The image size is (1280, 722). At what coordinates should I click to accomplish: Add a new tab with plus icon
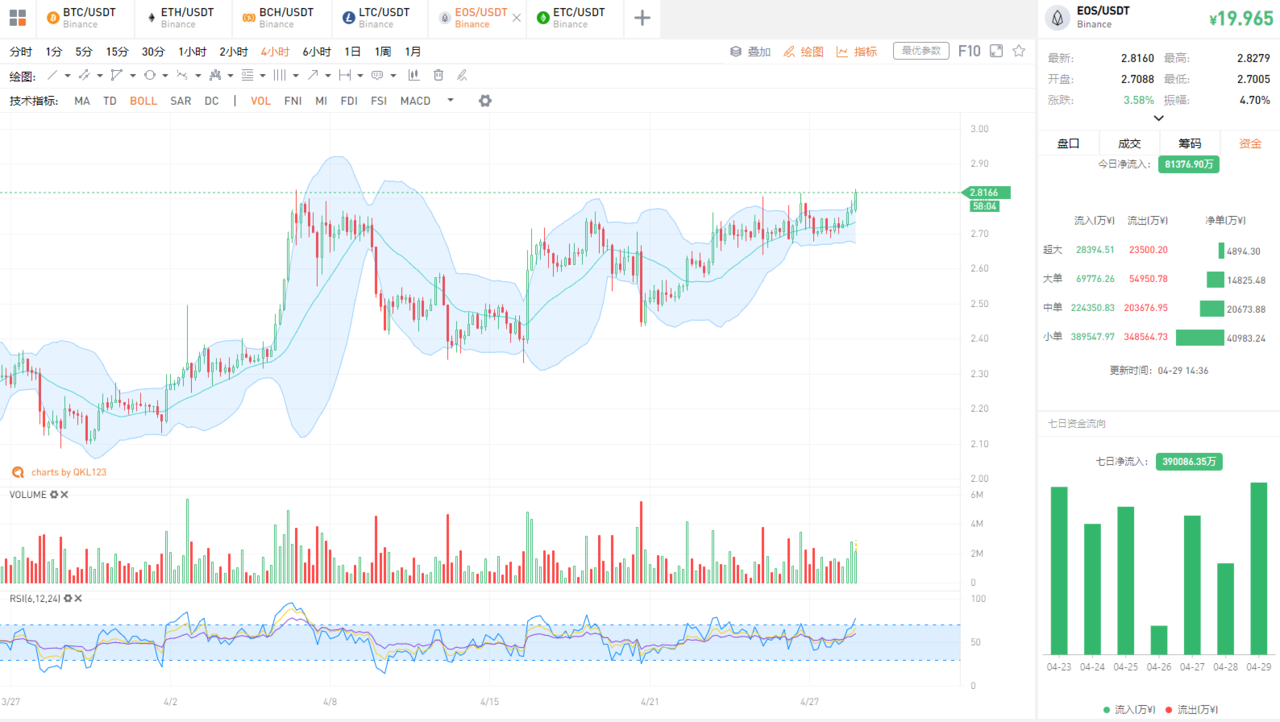(642, 18)
